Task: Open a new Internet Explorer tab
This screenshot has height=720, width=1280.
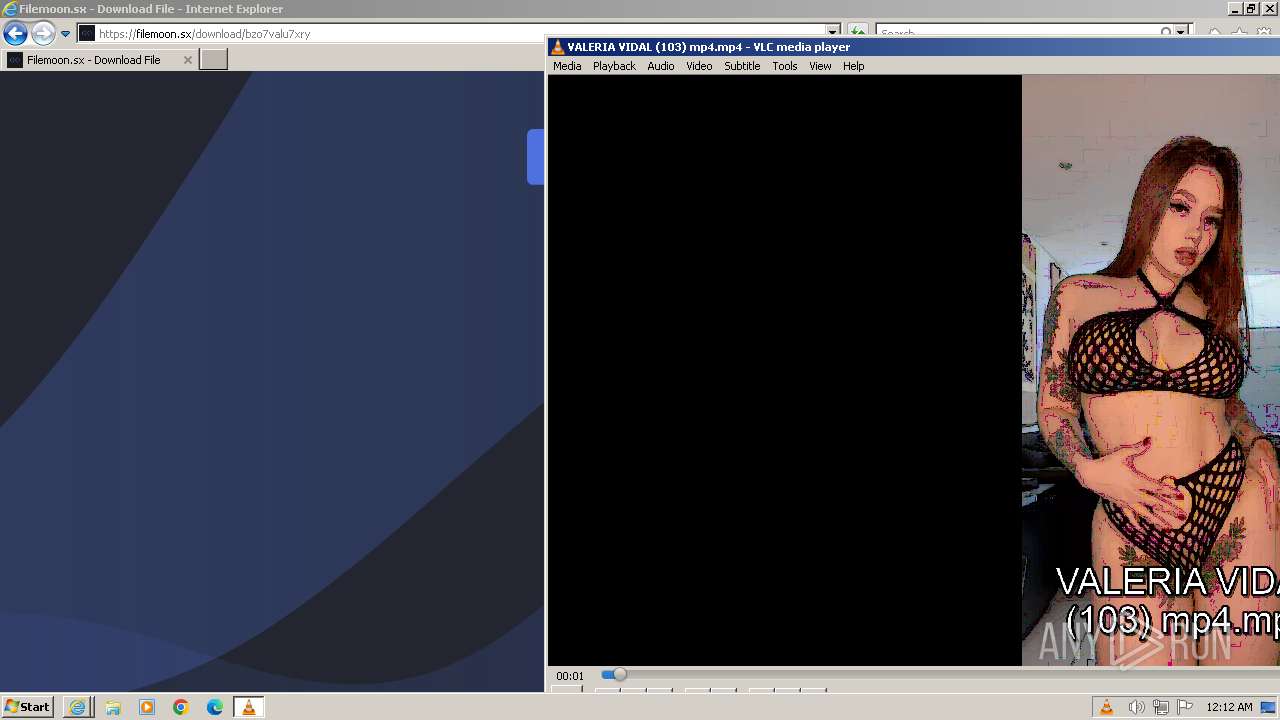Action: 214,60
